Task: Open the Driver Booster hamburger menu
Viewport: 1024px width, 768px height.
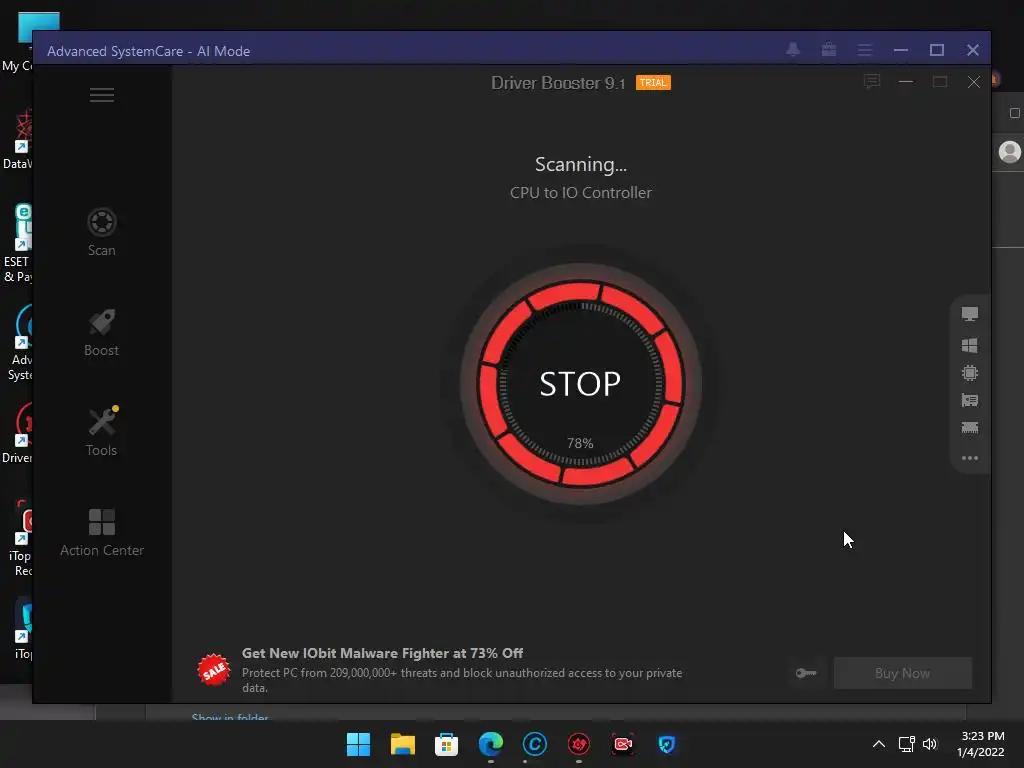Action: pyautogui.click(x=102, y=95)
